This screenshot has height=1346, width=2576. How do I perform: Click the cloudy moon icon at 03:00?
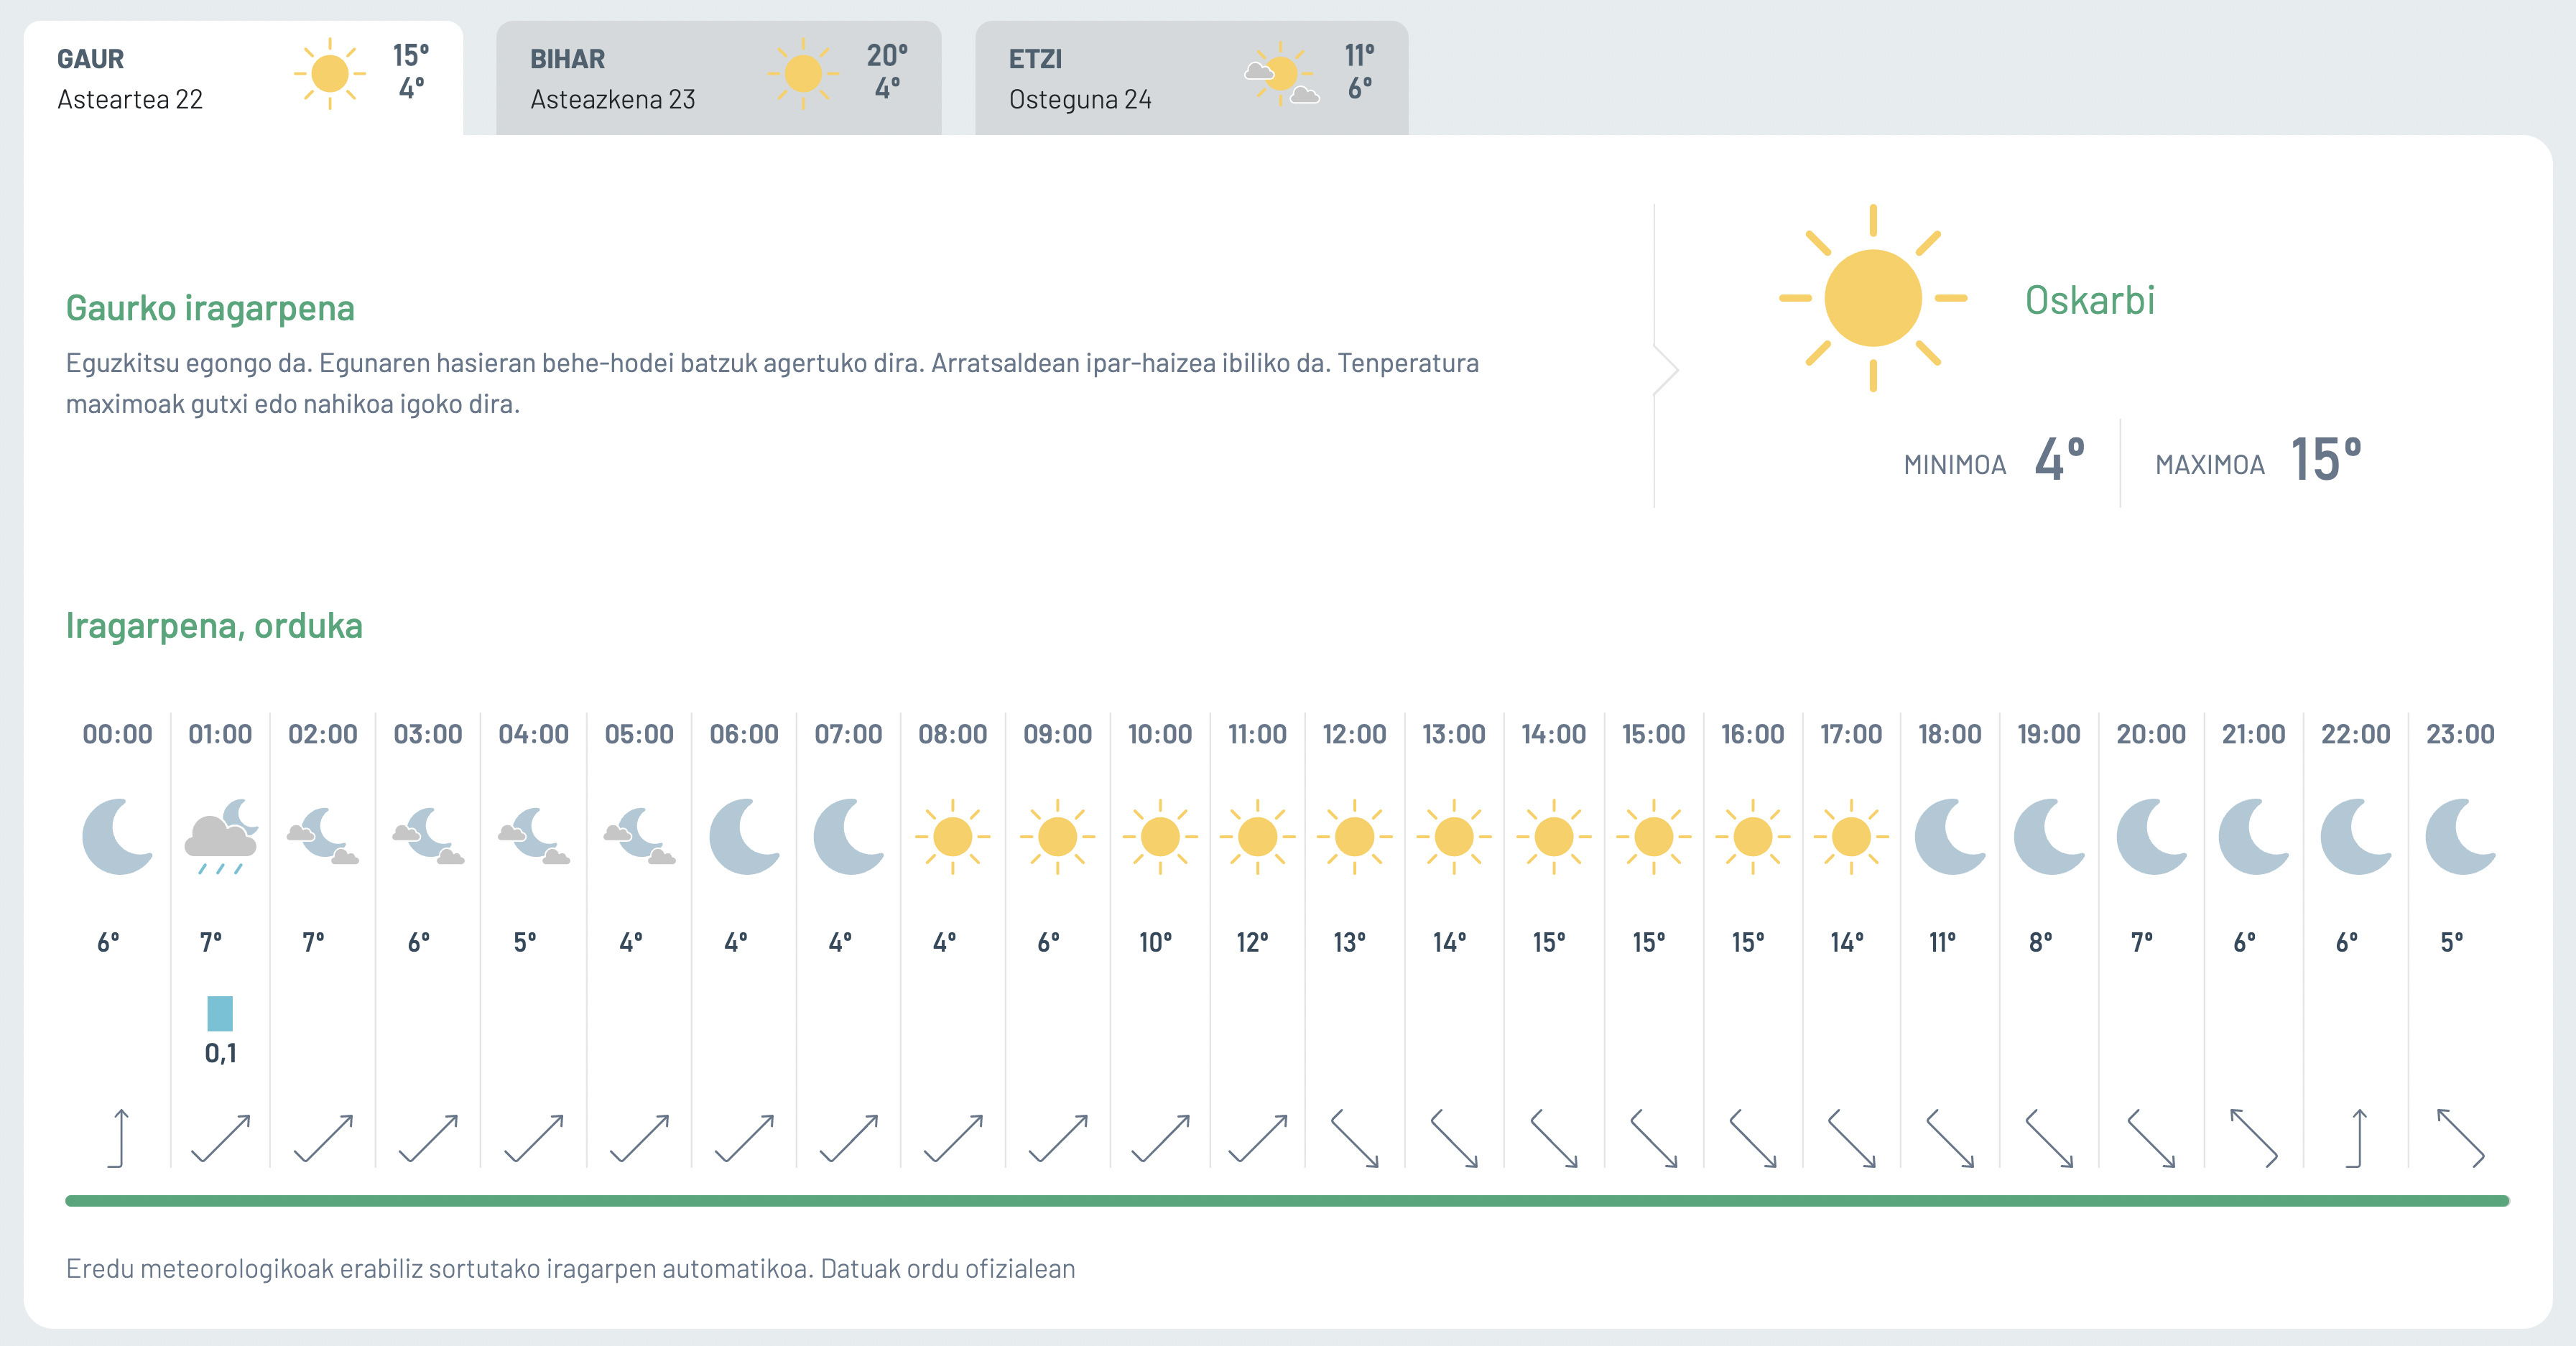(x=428, y=837)
